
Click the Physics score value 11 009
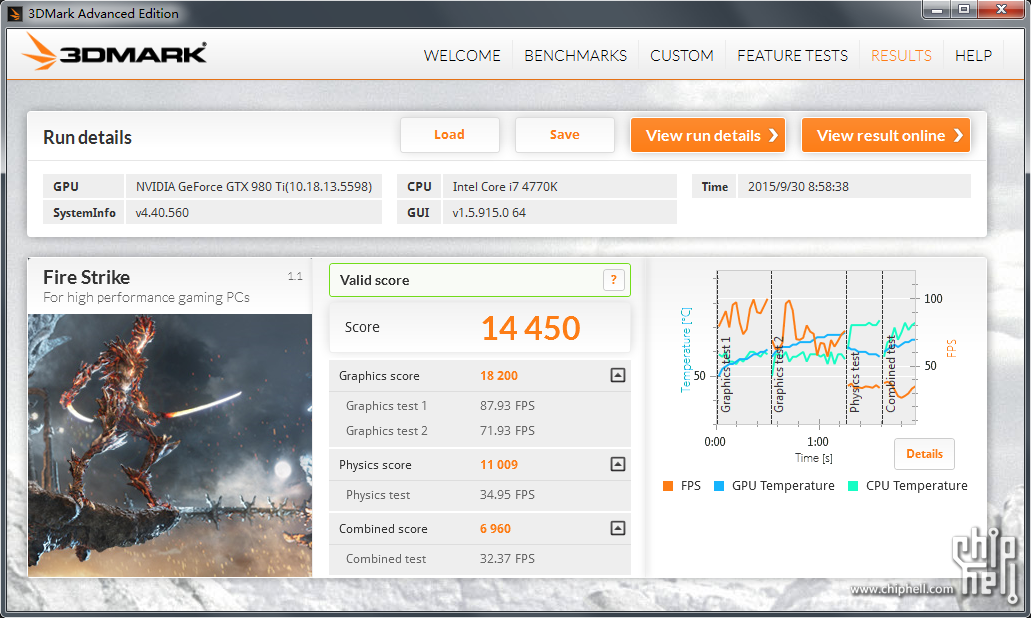click(499, 464)
